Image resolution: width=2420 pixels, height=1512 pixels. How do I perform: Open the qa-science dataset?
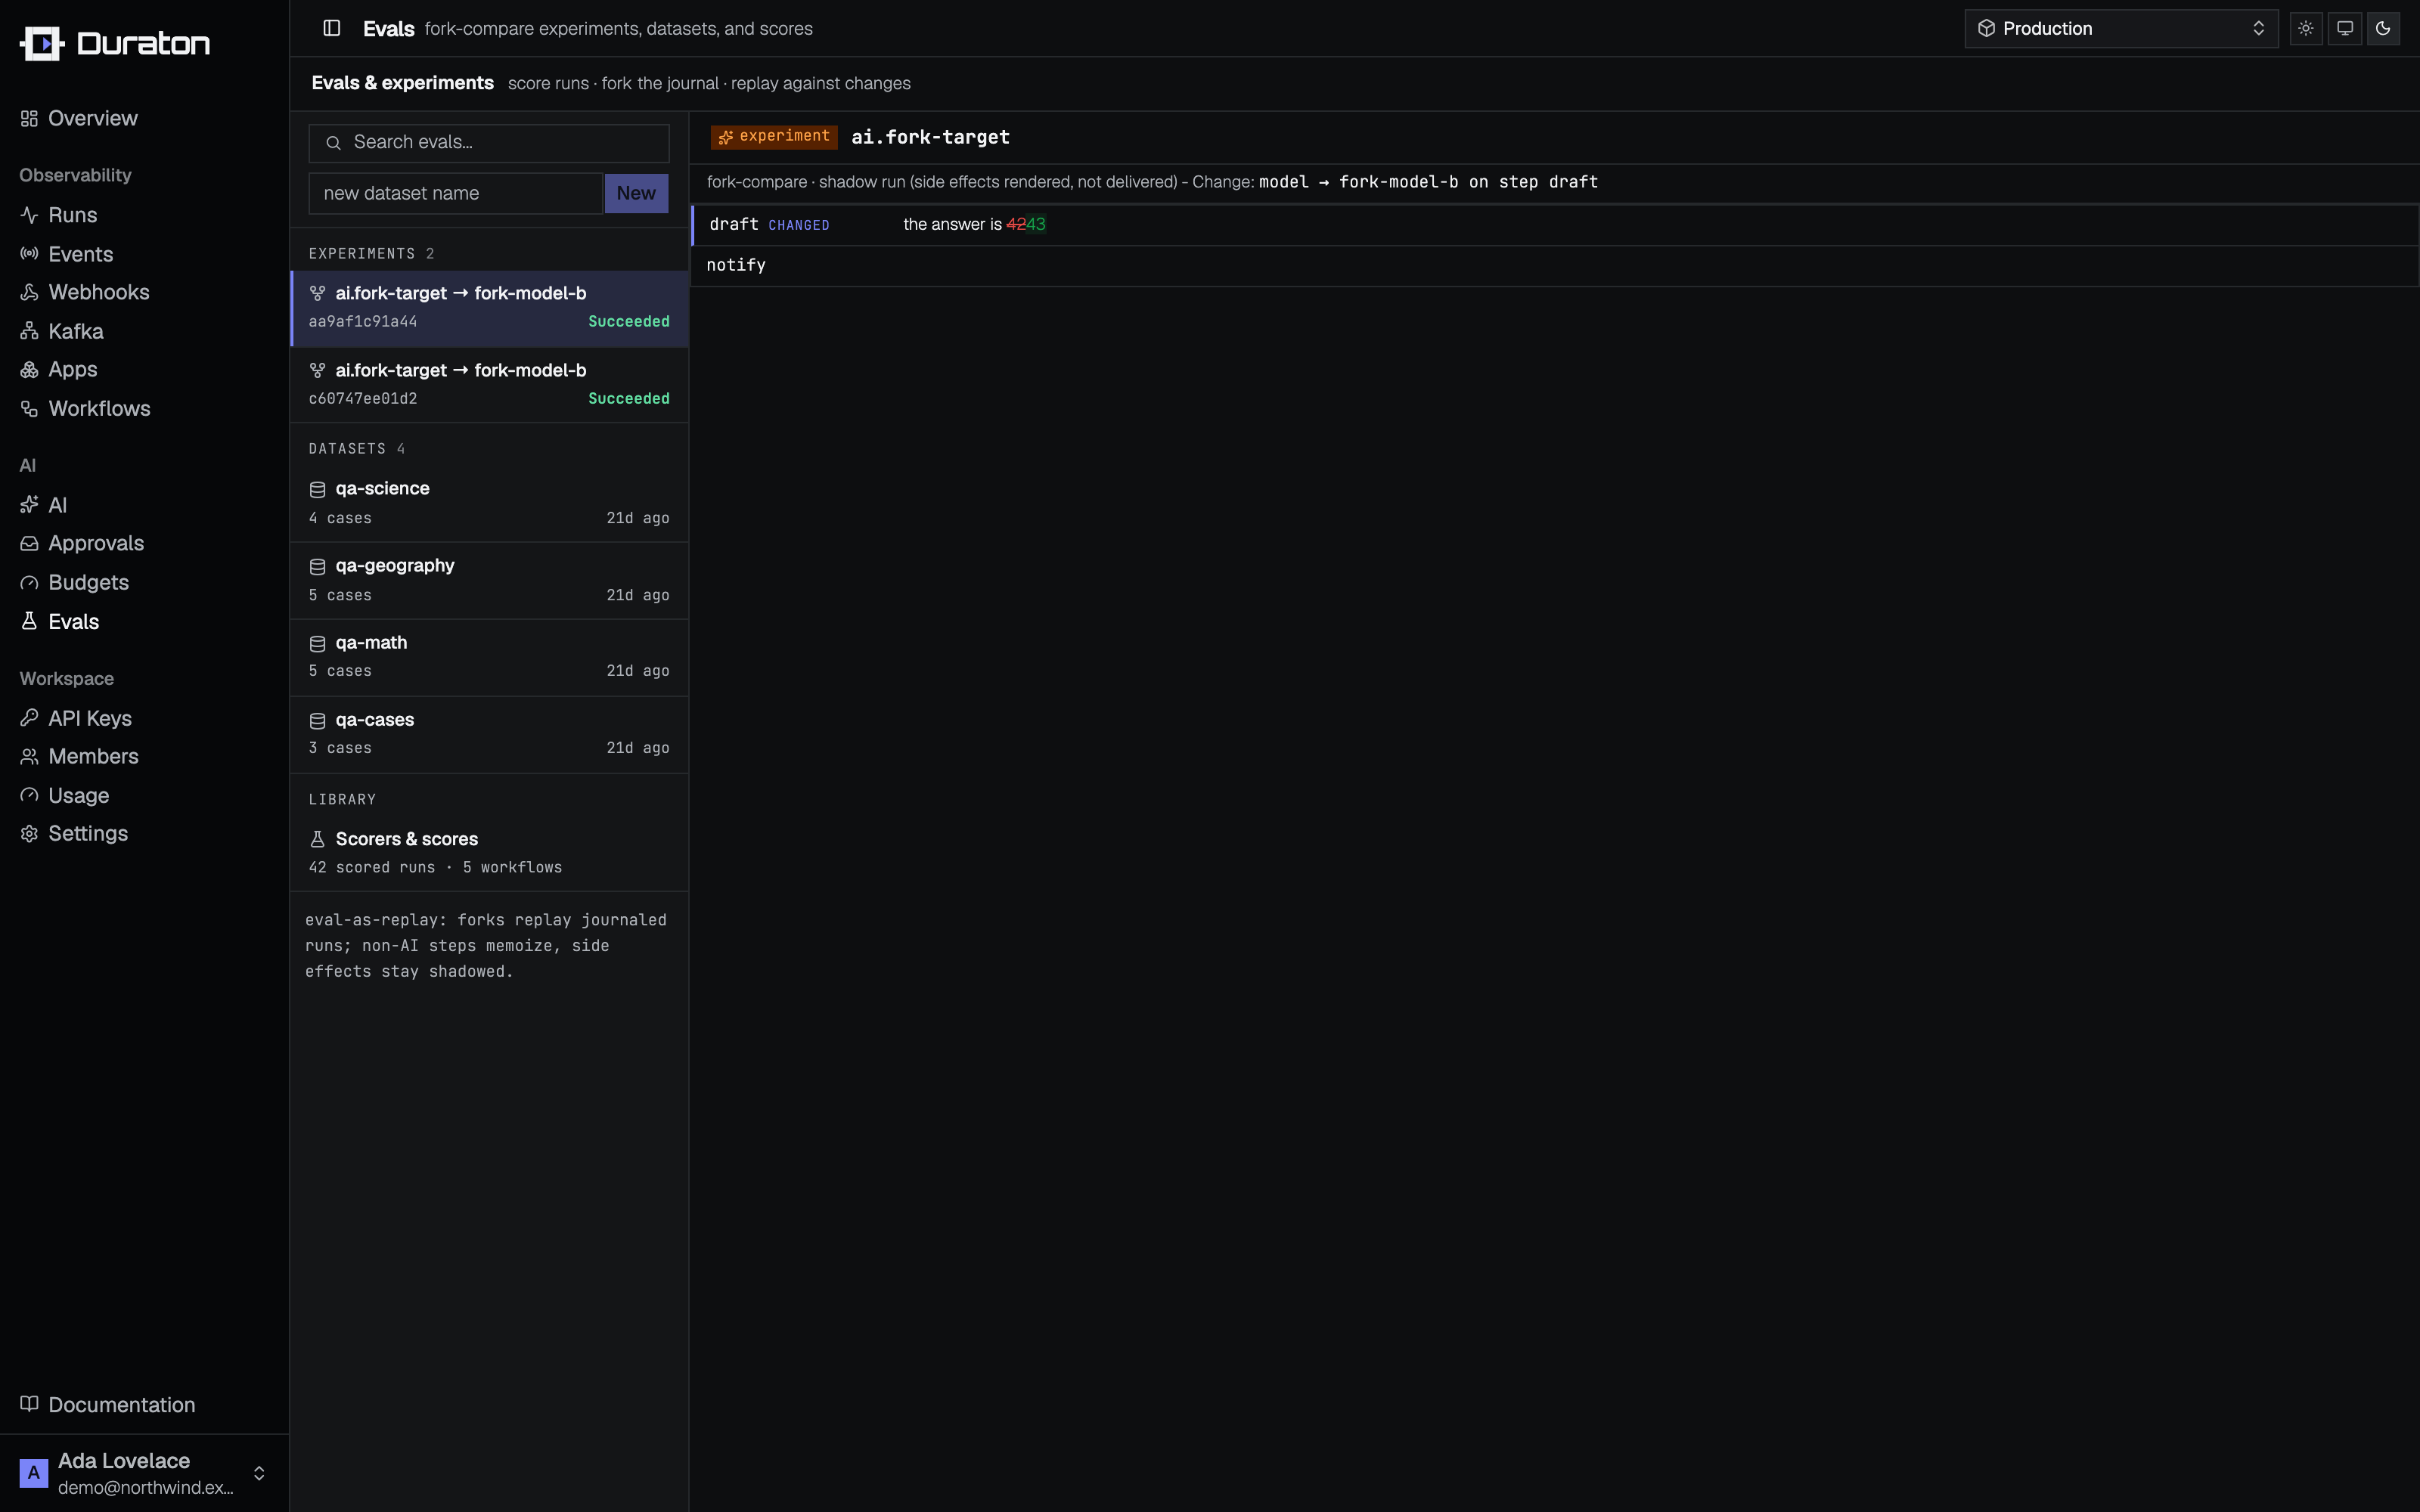tap(489, 503)
